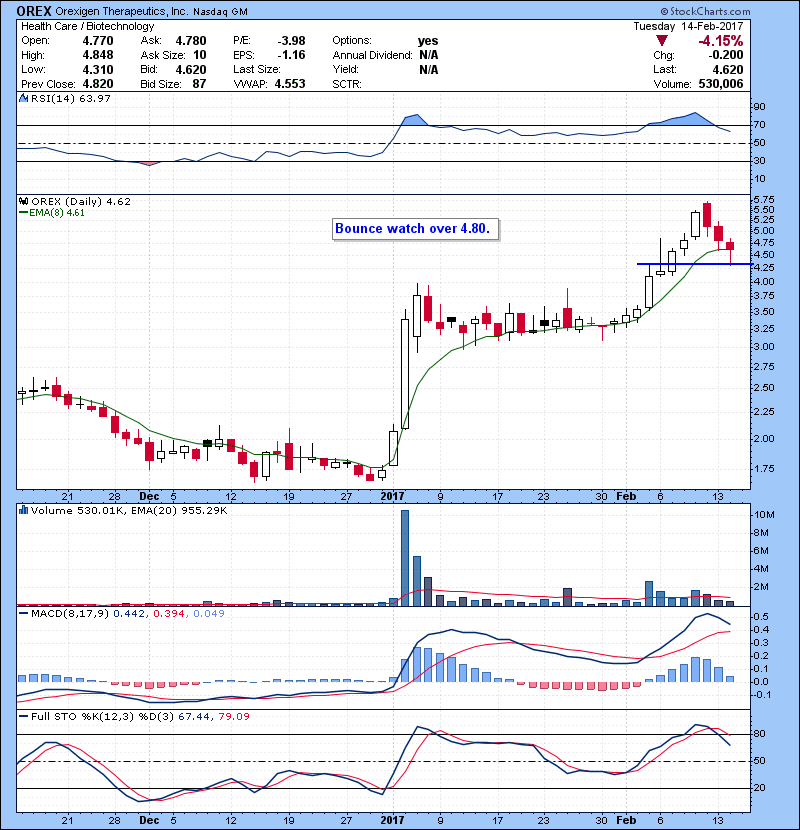Click the Full STO legend line marker
Image resolution: width=800 pixels, height=830 pixels.
pyautogui.click(x=23, y=716)
